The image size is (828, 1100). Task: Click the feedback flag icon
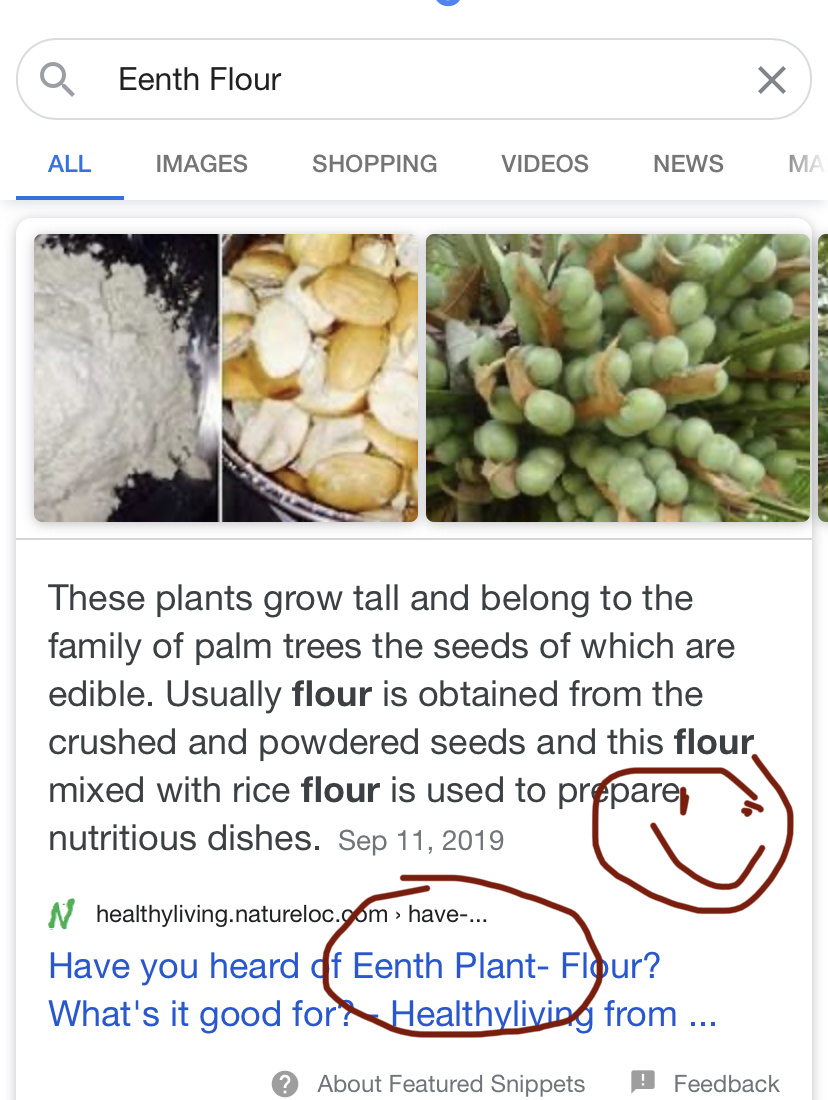(x=643, y=1082)
